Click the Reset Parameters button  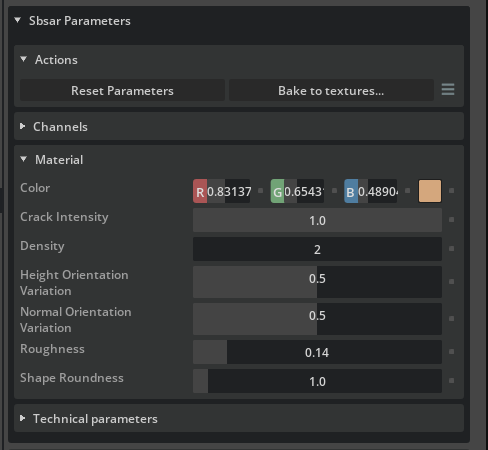pyautogui.click(x=122, y=90)
